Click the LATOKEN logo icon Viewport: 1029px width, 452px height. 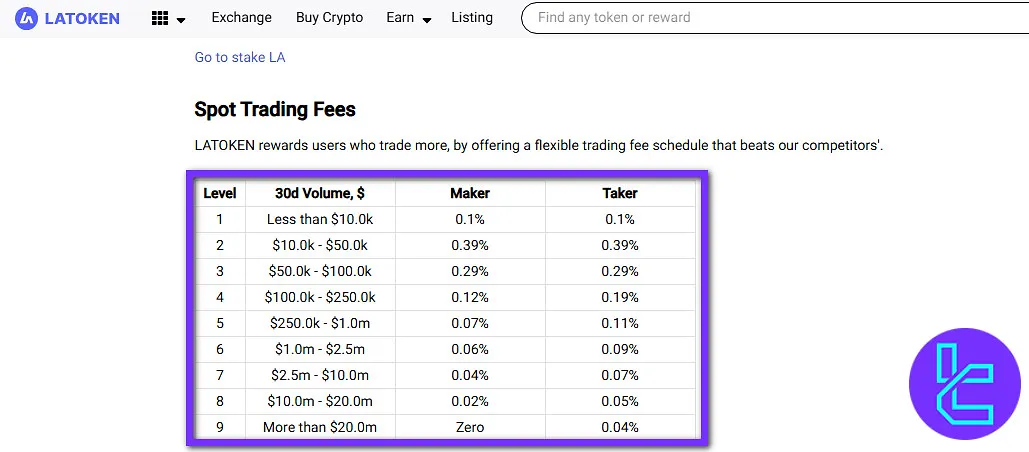pyautogui.click(x=28, y=18)
